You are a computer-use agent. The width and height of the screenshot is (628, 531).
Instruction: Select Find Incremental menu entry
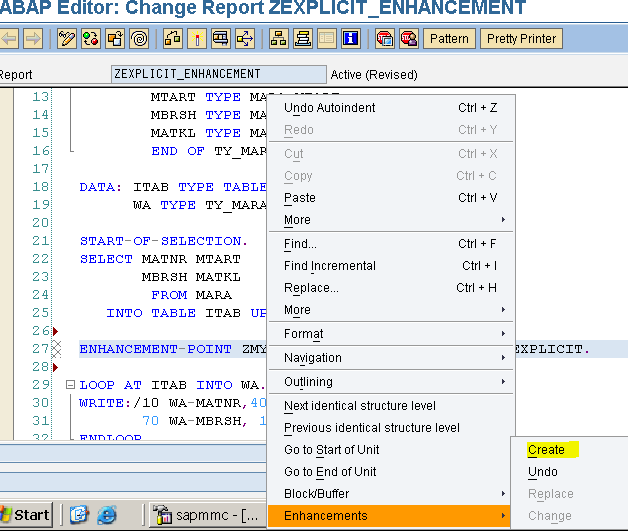(391, 266)
